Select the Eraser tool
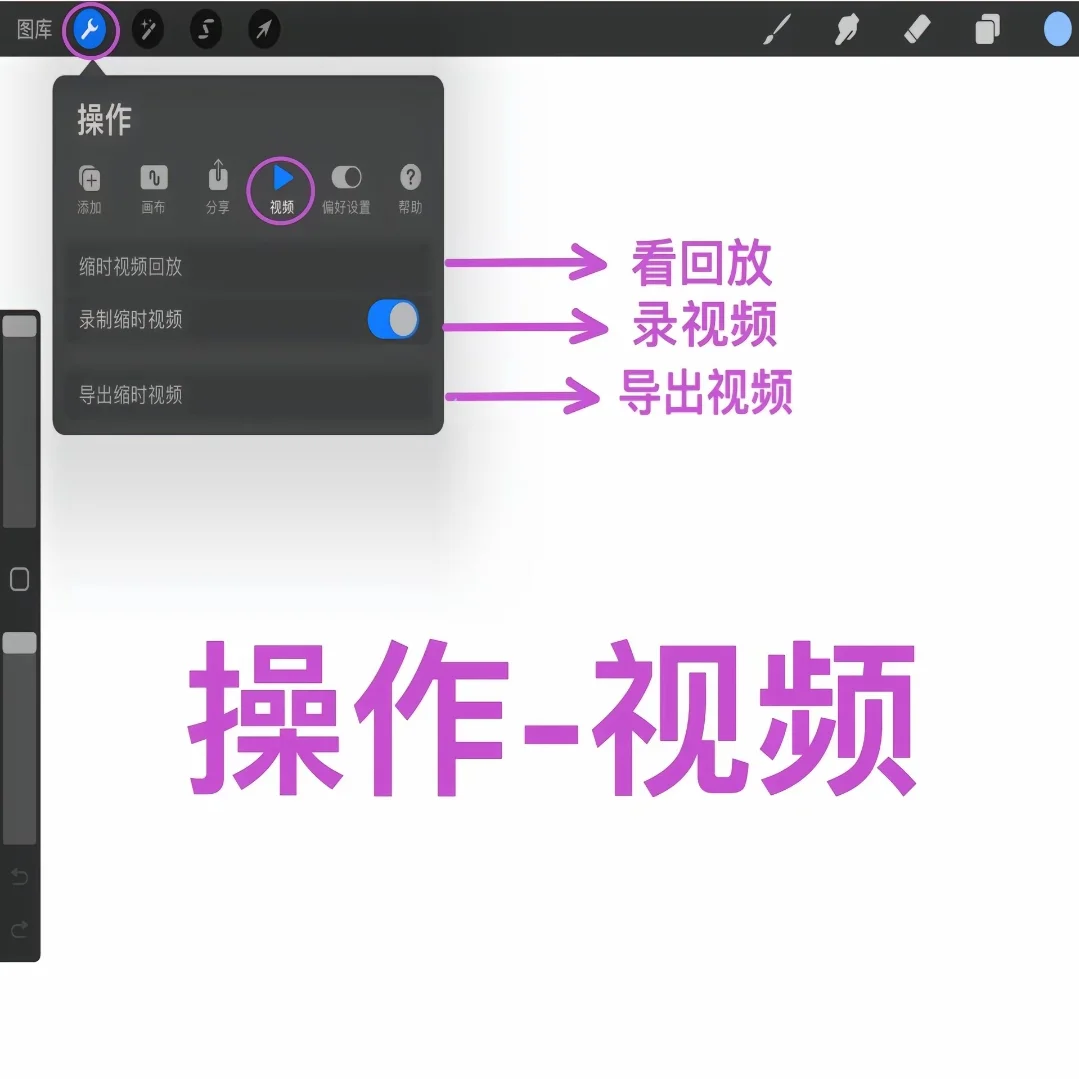 coord(916,29)
